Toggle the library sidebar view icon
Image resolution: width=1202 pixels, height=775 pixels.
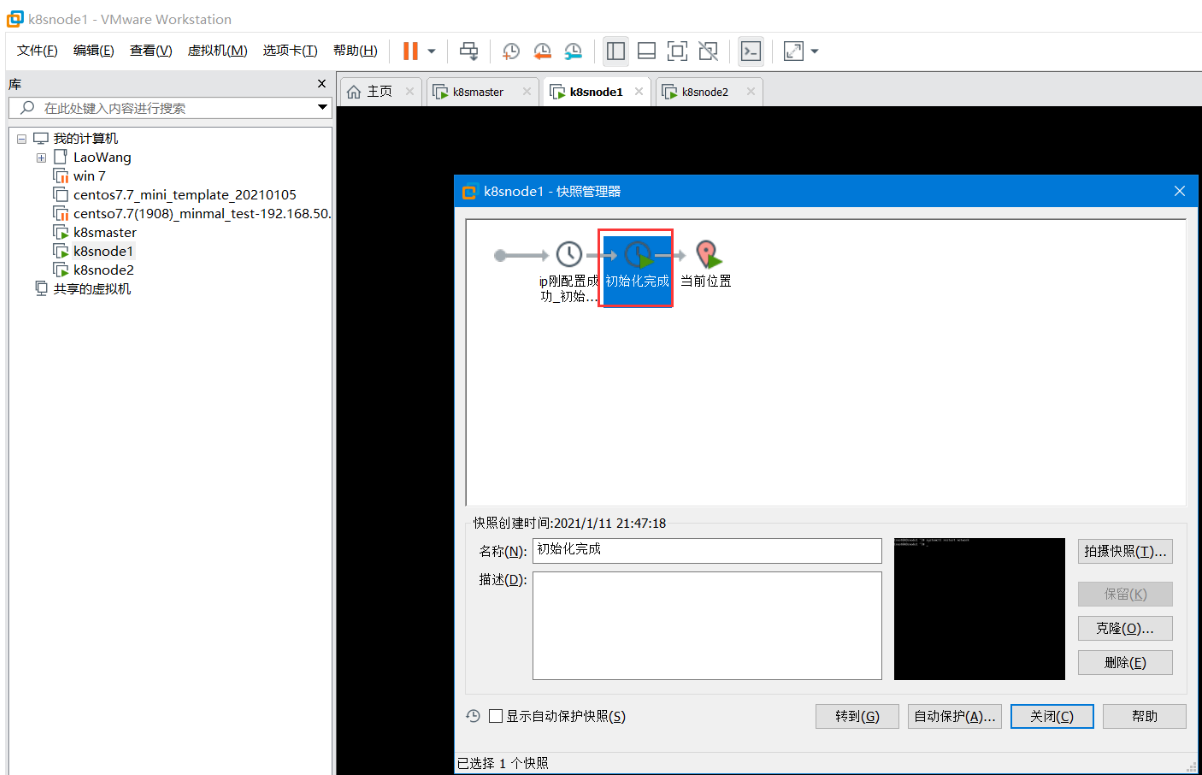(x=616, y=51)
